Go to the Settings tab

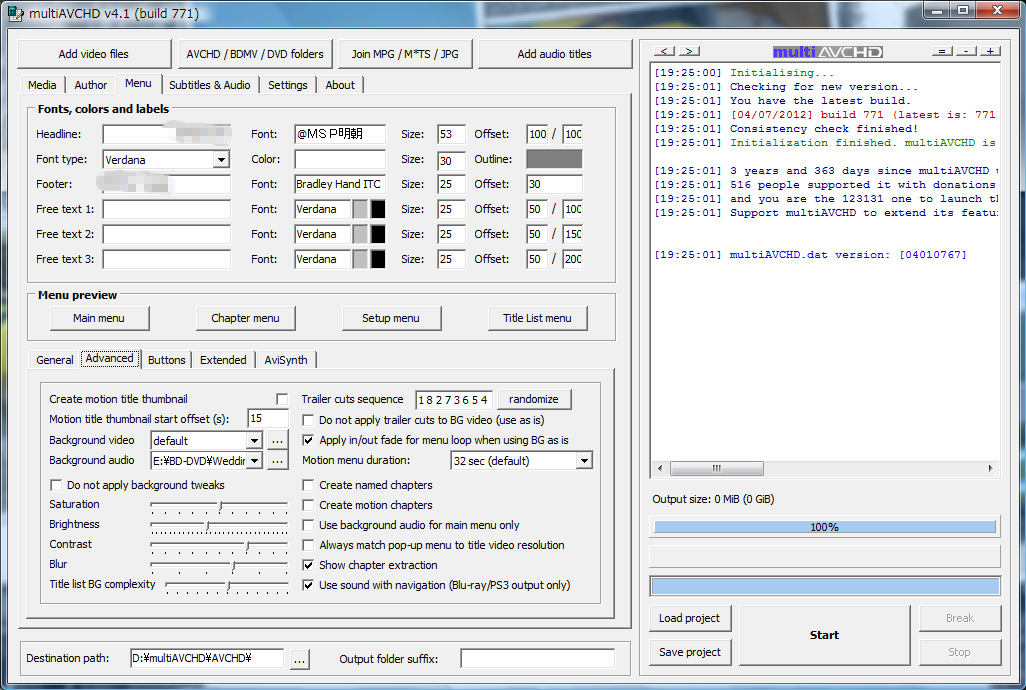pyautogui.click(x=287, y=85)
